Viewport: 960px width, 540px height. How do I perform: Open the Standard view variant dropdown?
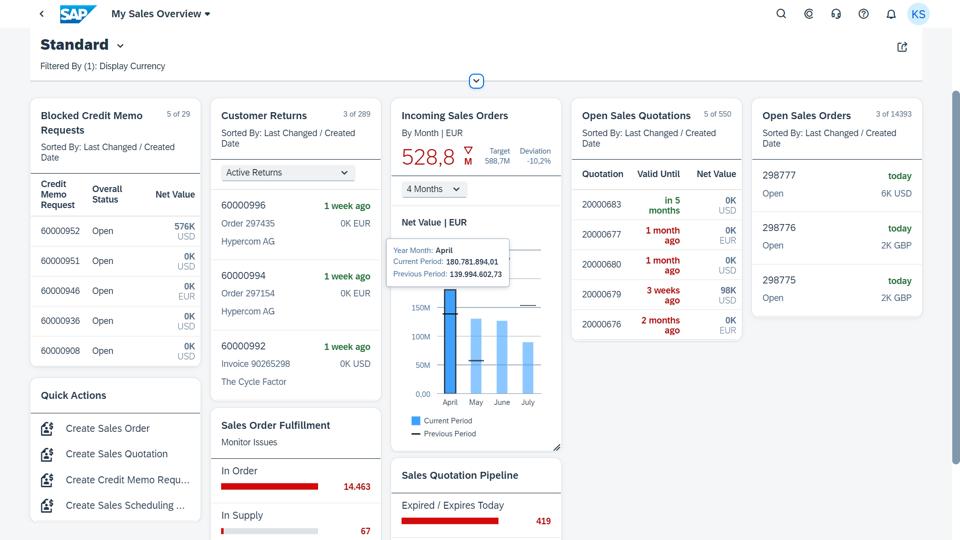tap(120, 46)
